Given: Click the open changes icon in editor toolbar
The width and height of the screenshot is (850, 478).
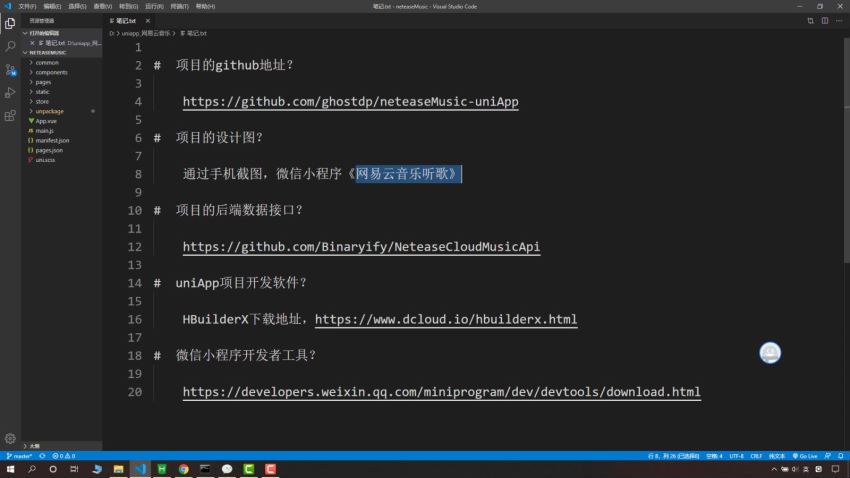Looking at the screenshot, I should point(810,21).
